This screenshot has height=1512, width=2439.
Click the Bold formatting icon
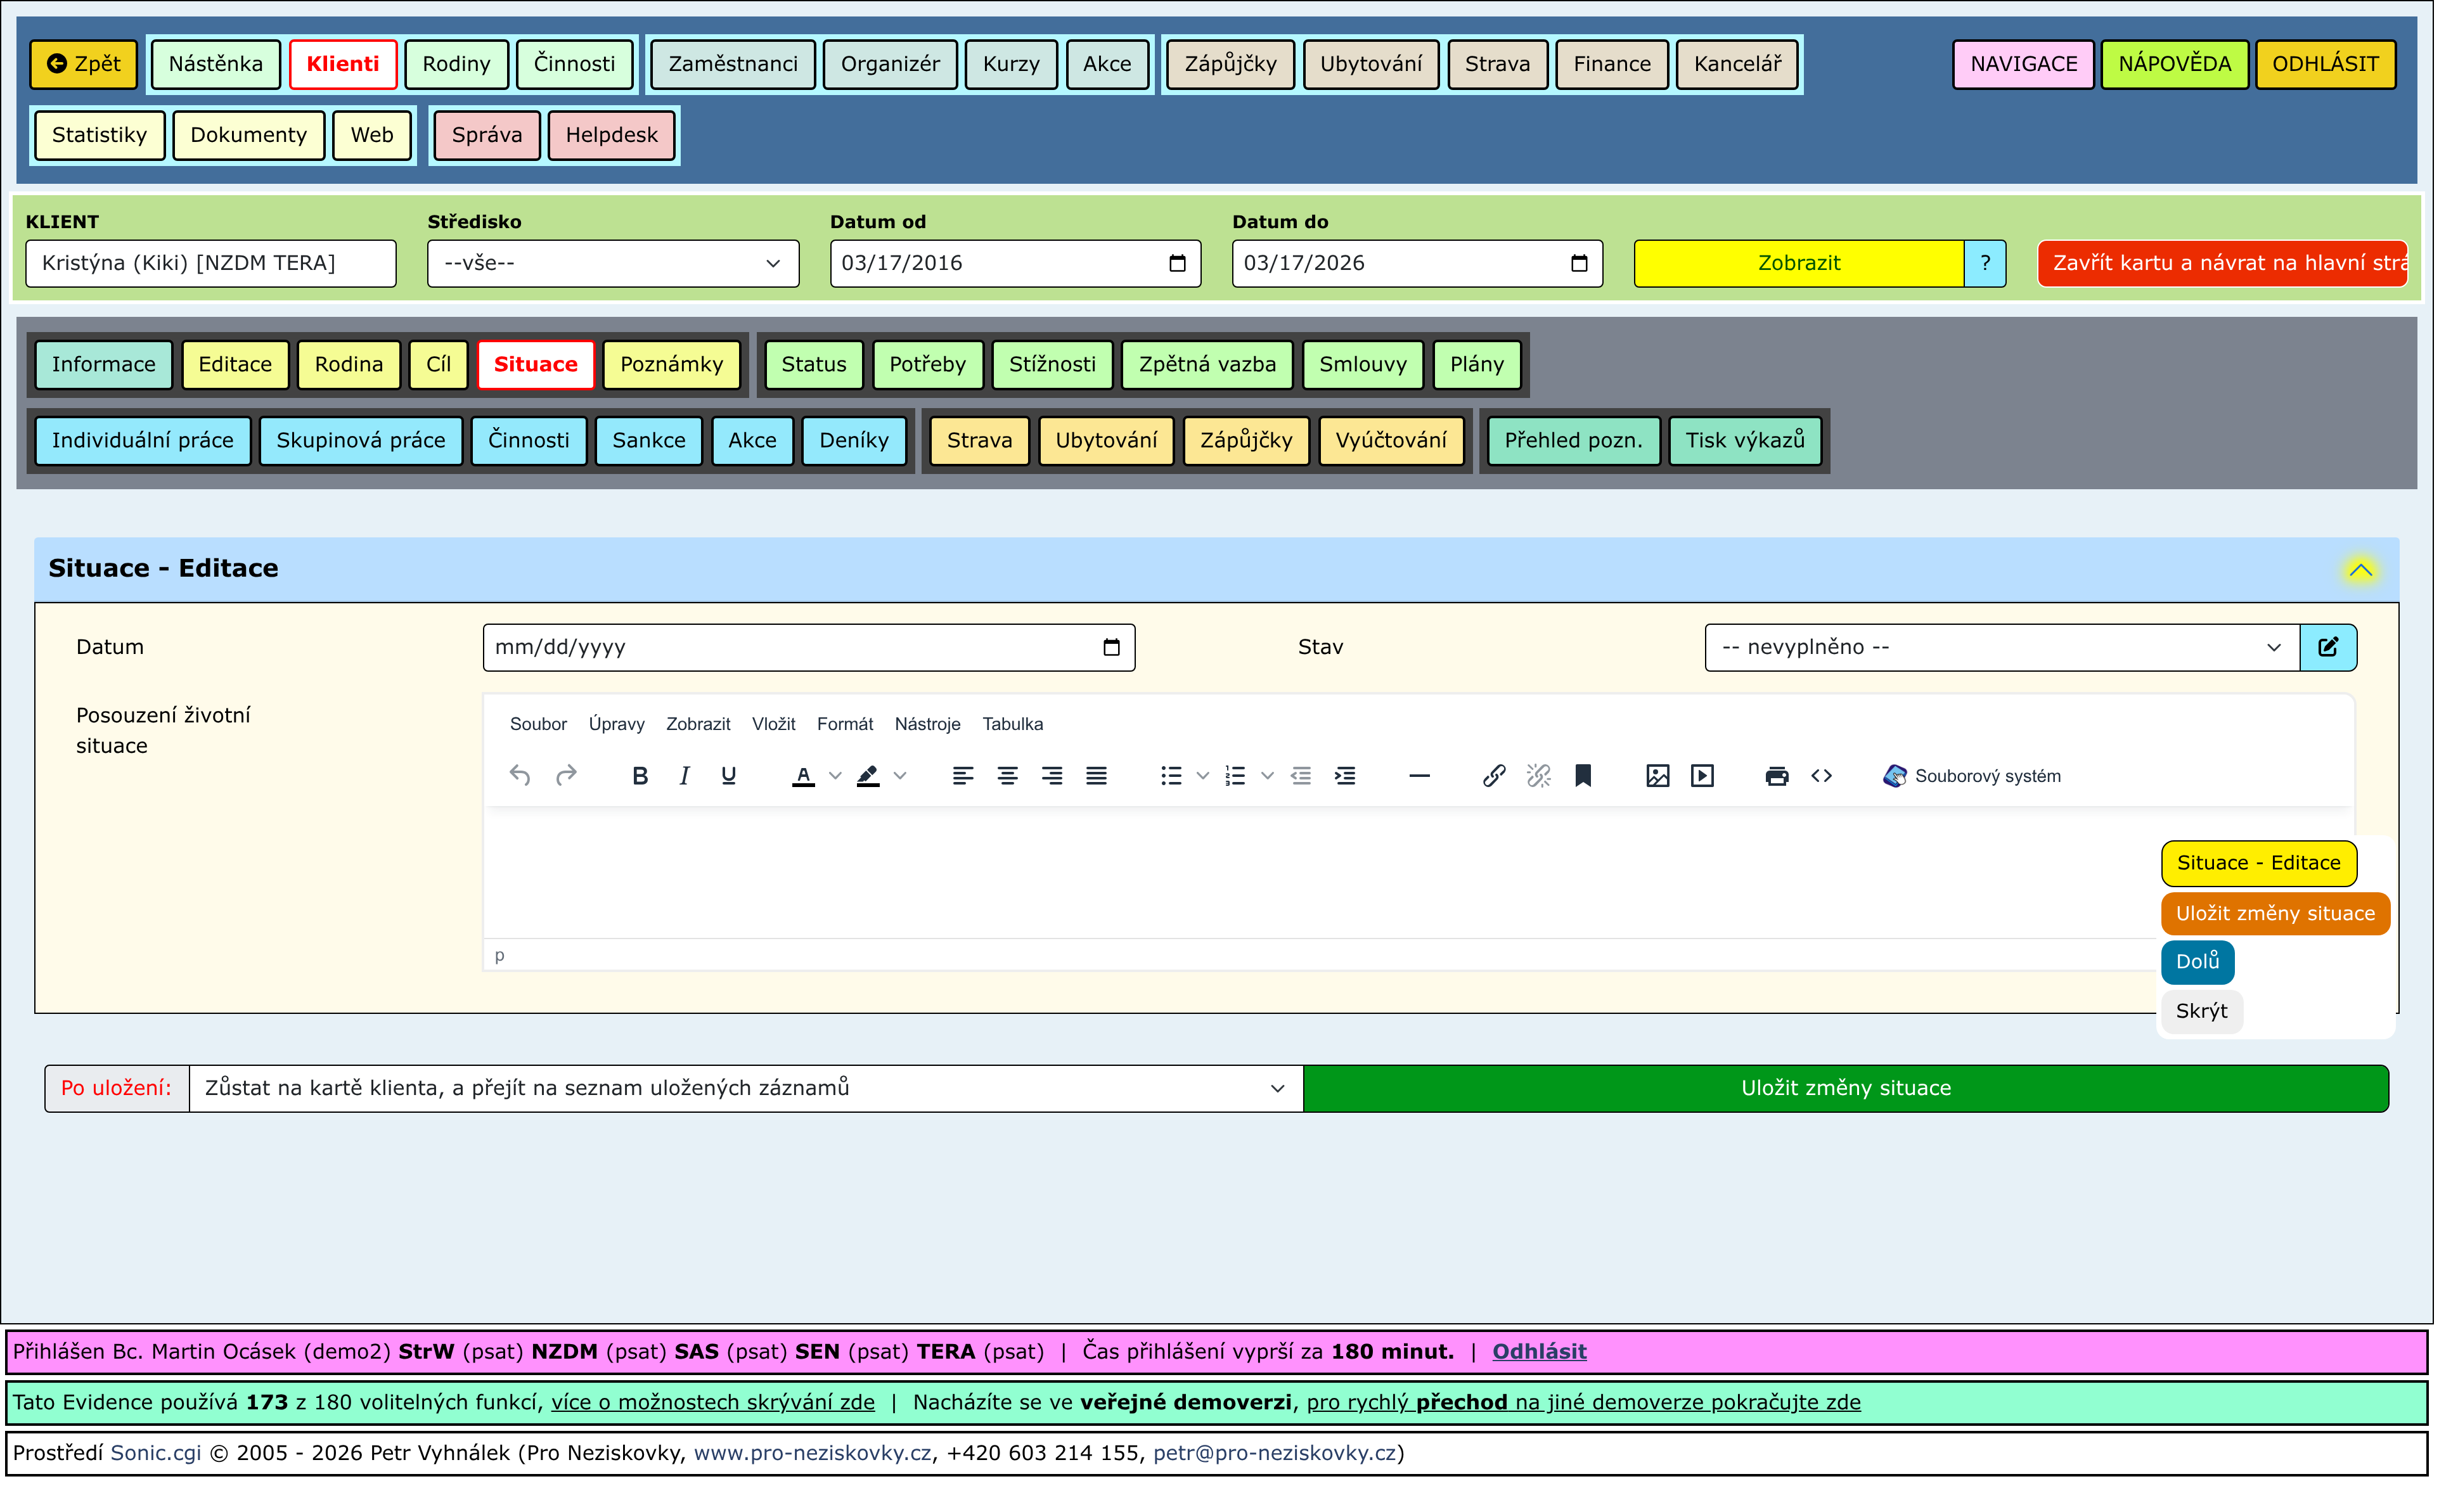coord(640,776)
